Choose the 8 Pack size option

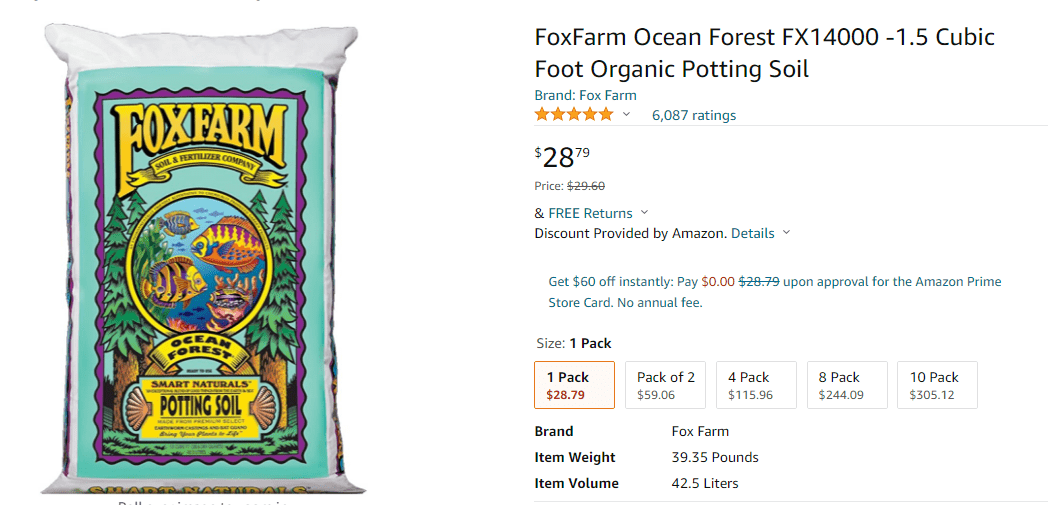pos(847,385)
